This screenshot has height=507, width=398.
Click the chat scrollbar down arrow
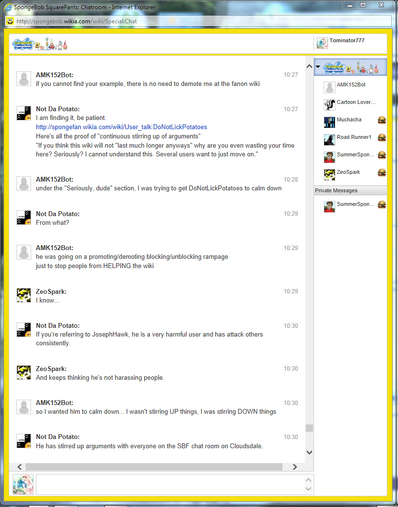309,452
